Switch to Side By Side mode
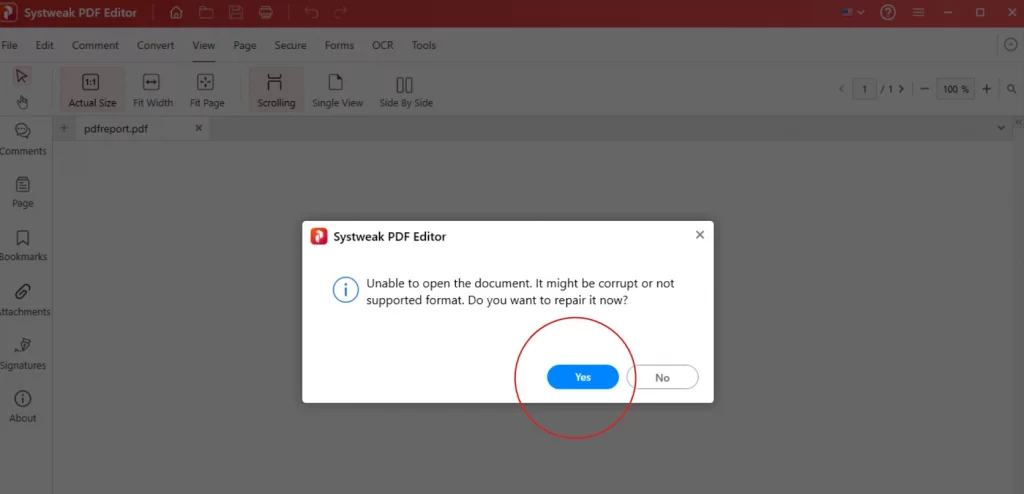The height and width of the screenshot is (494, 1024). coord(406,90)
